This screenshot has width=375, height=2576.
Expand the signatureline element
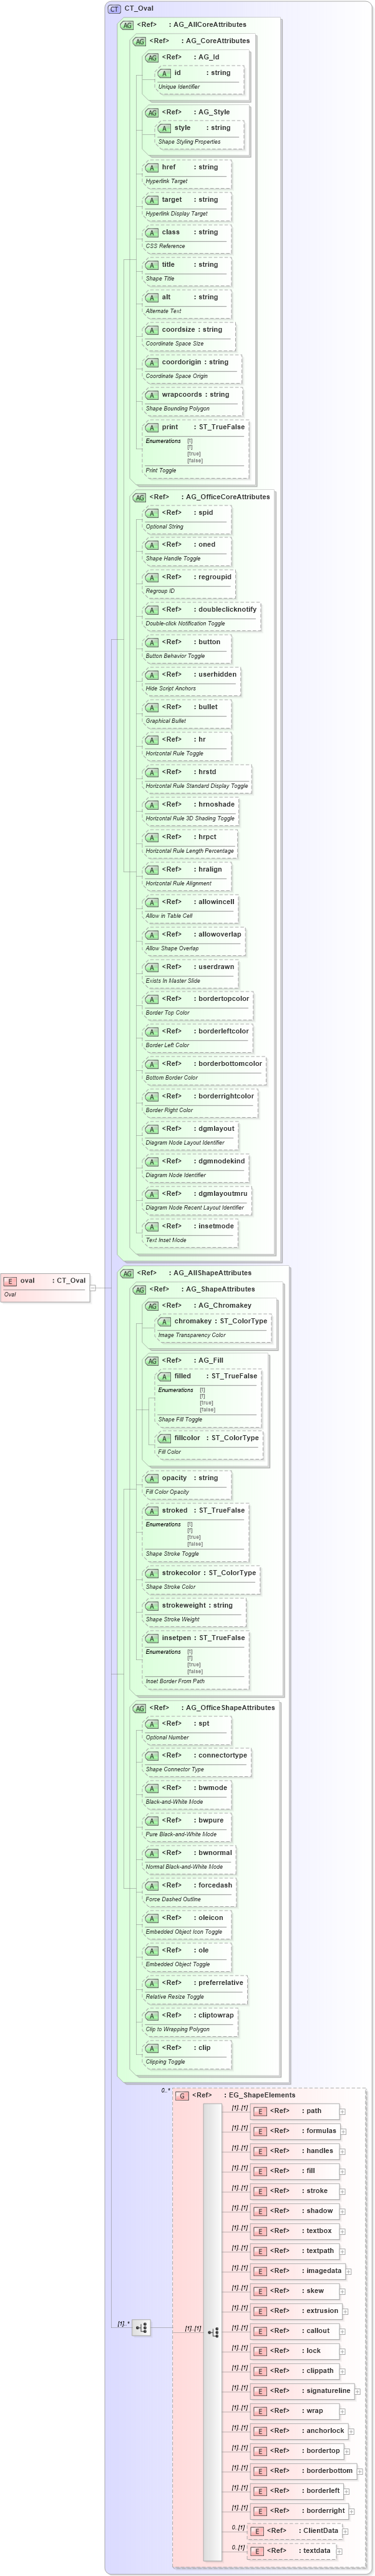point(358,2393)
